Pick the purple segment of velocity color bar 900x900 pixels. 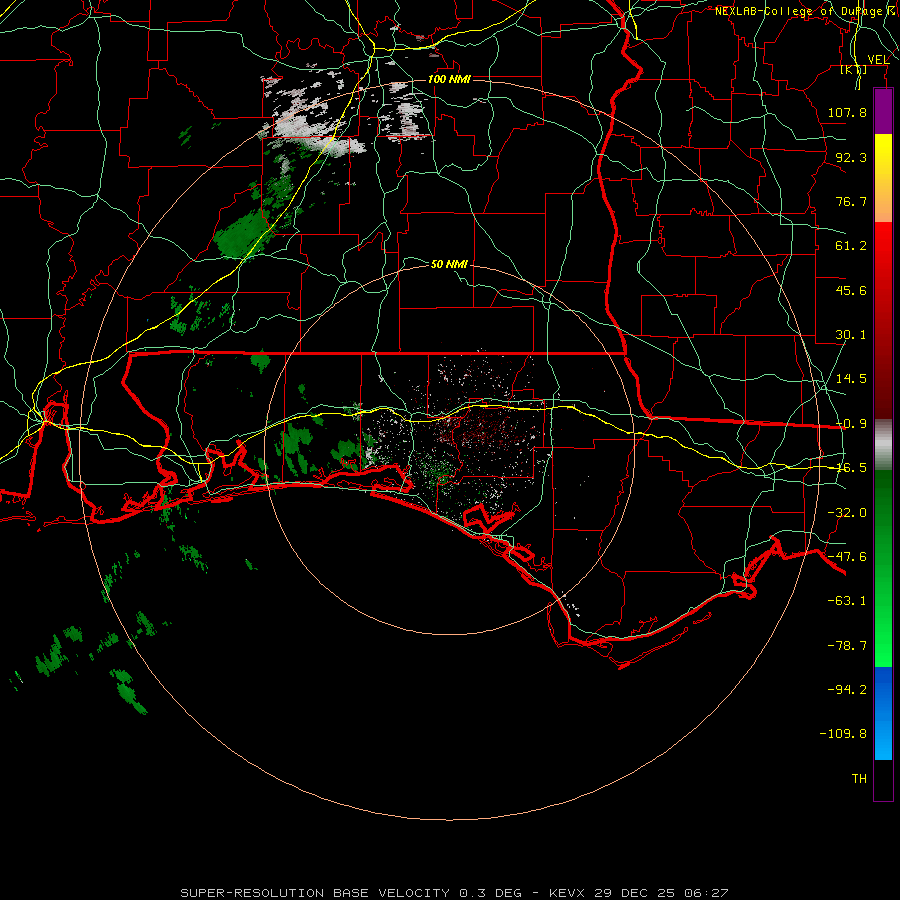pos(883,111)
